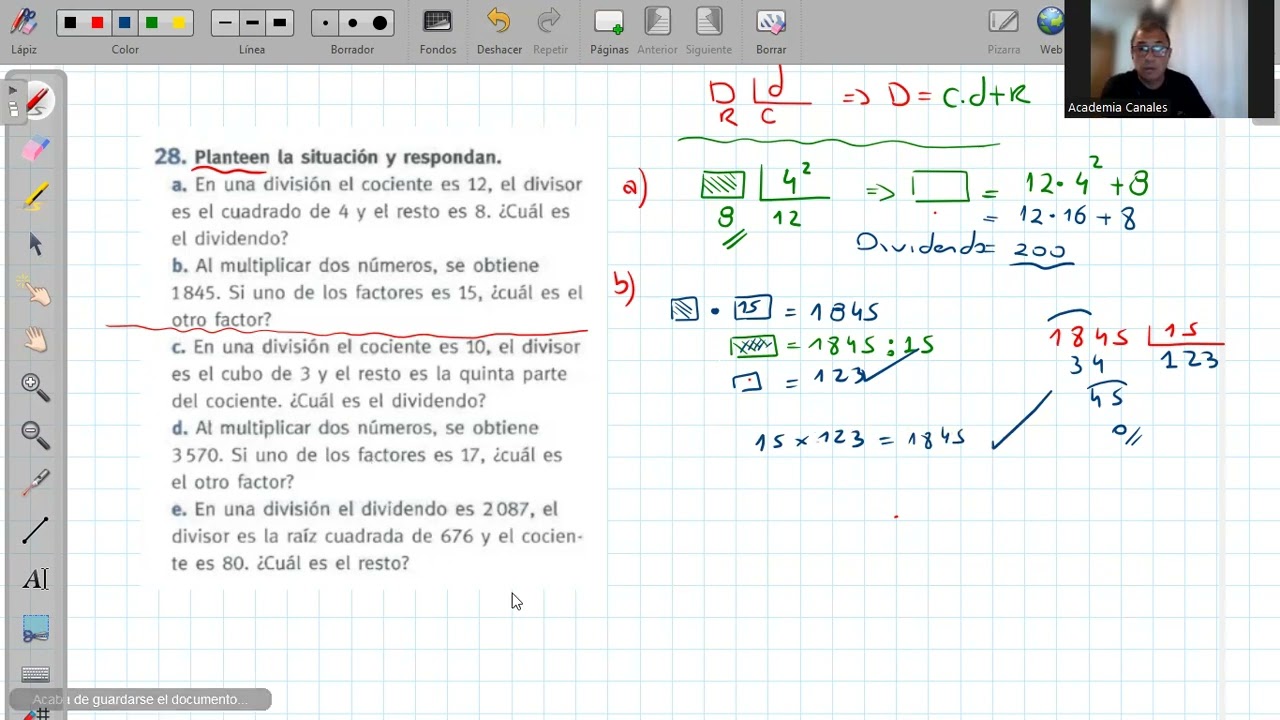1280x720 pixels.
Task: Click the document saved status message
Action: pos(140,699)
